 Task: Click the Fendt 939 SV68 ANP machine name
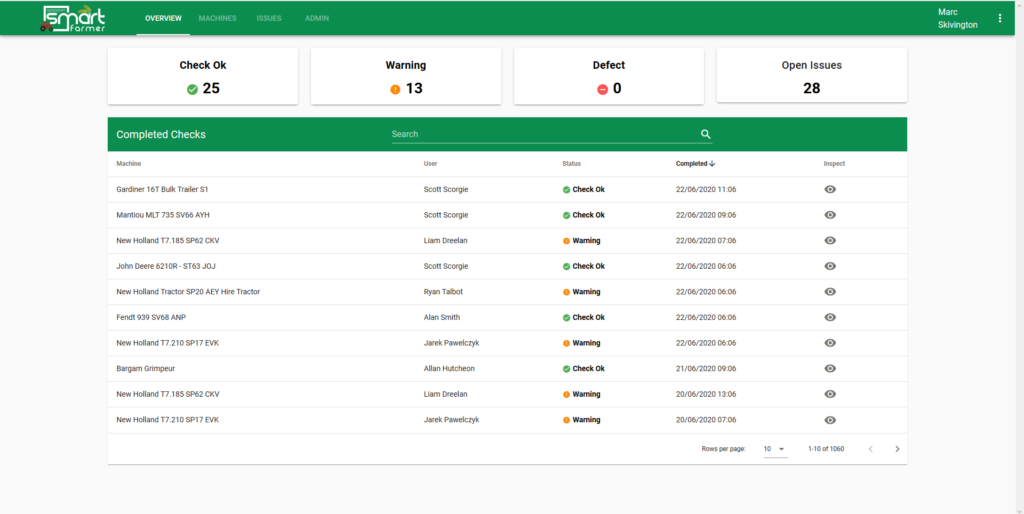[151, 317]
